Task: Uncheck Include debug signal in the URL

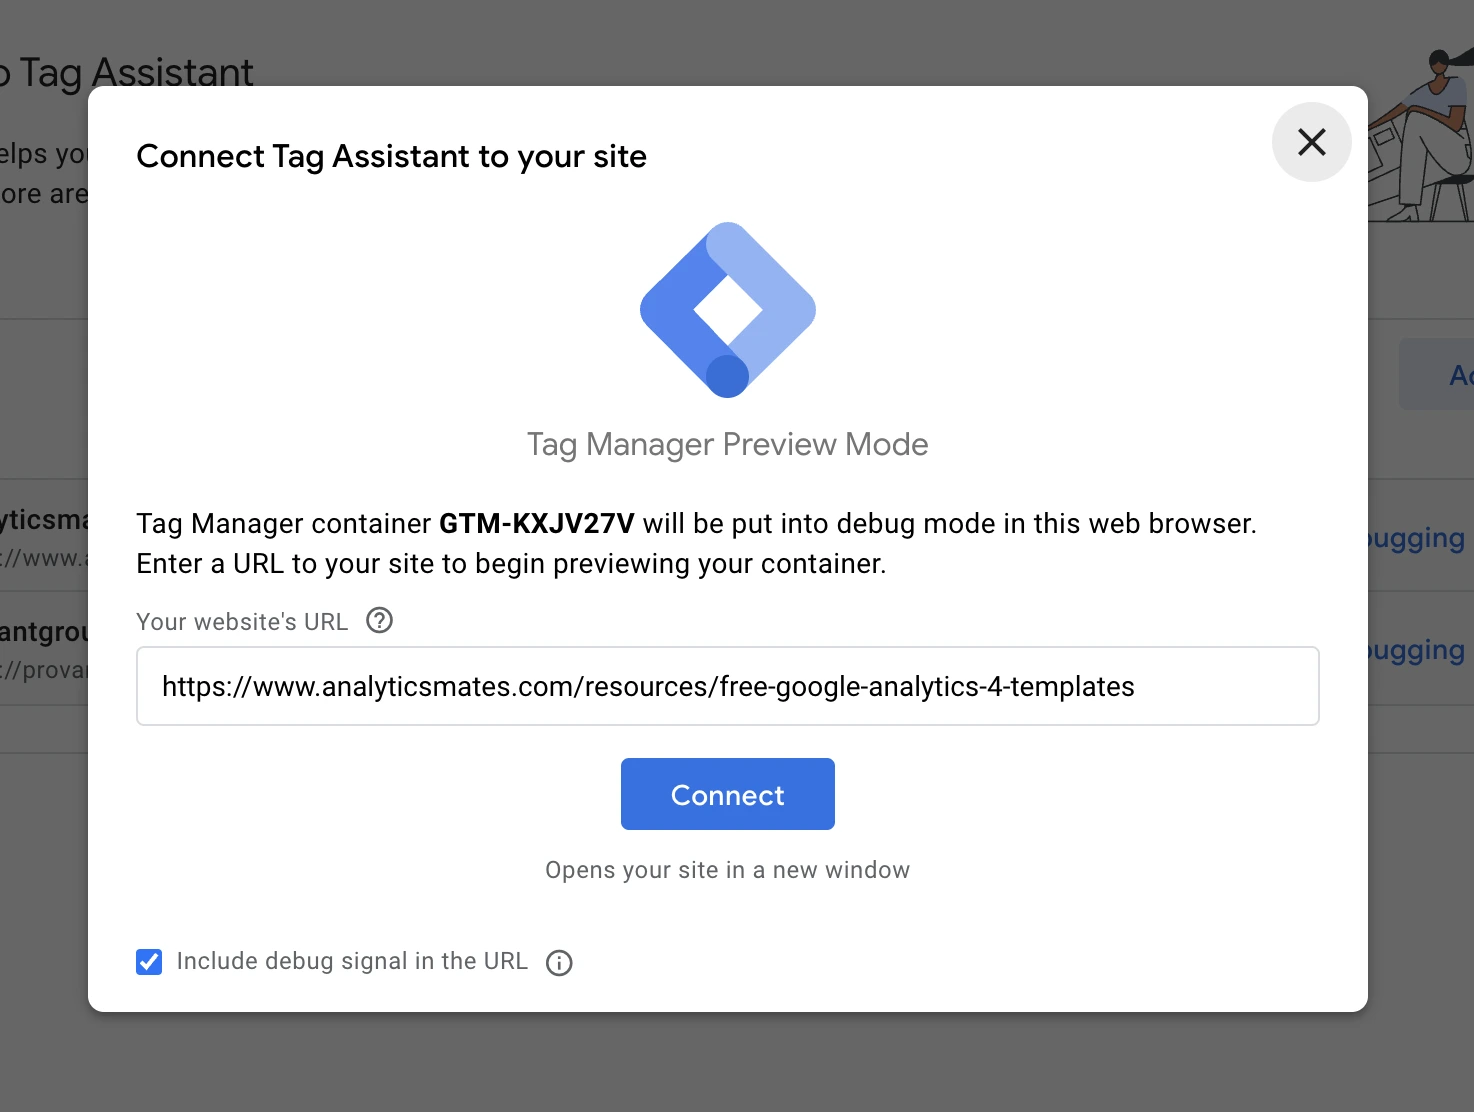Action: [149, 962]
